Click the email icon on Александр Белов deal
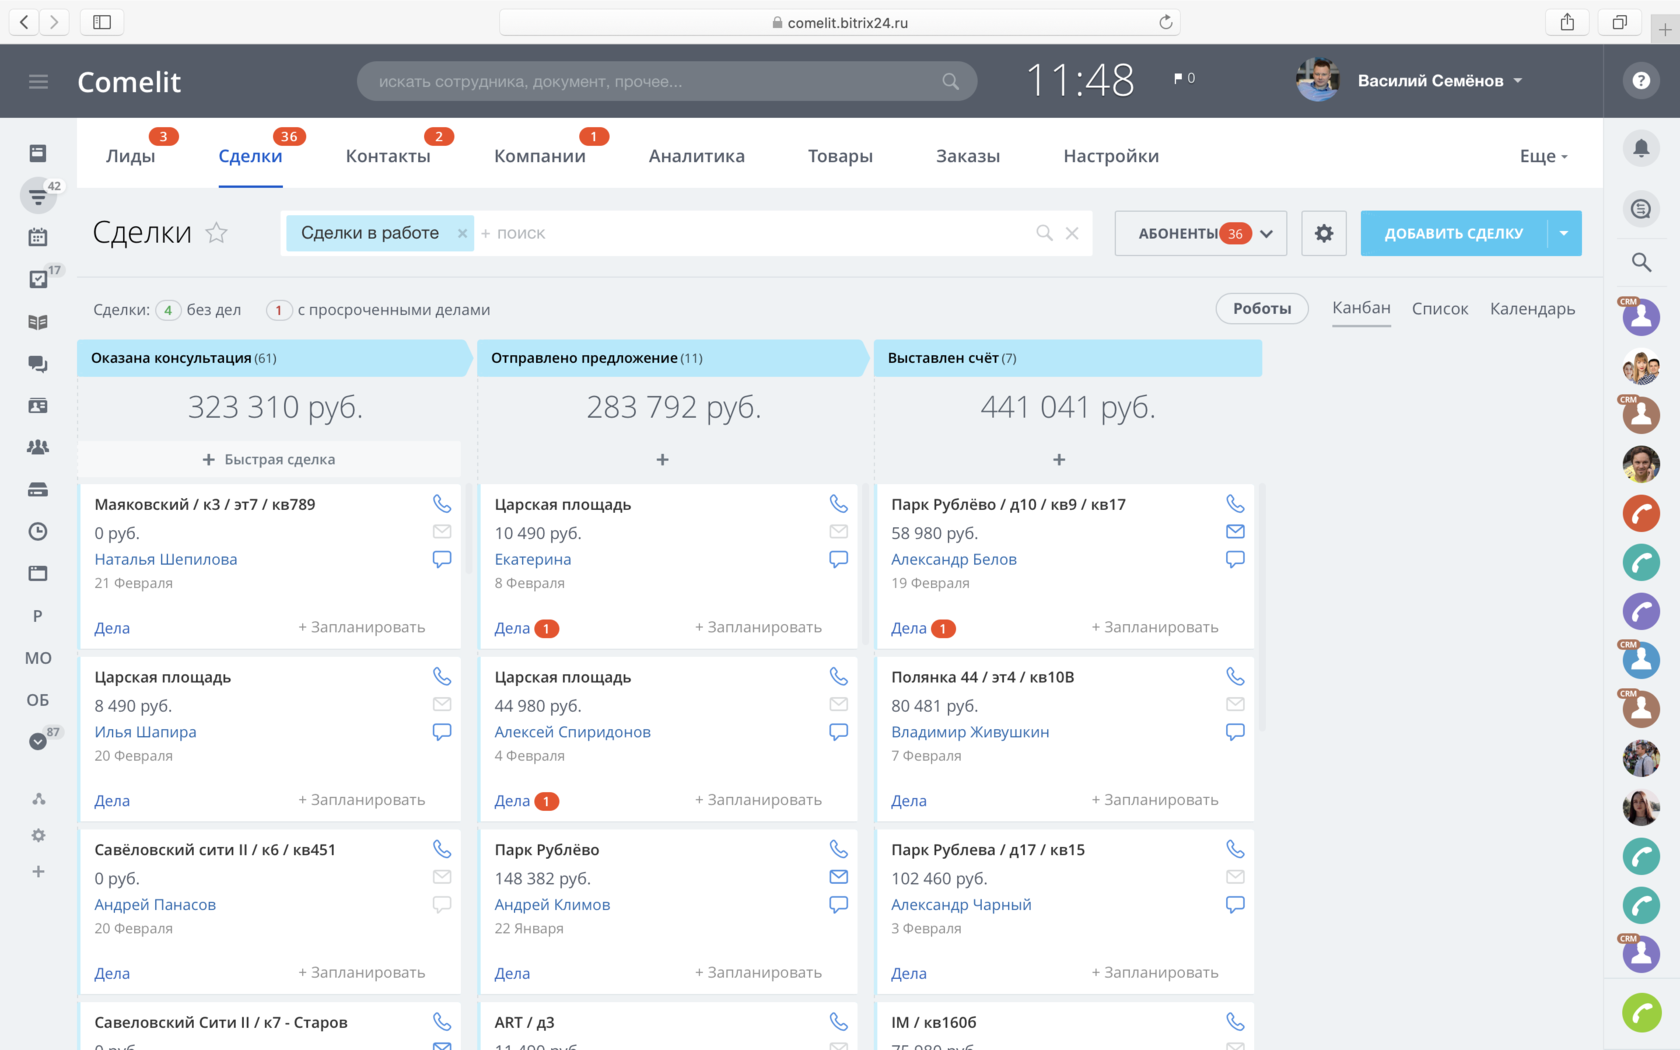 pyautogui.click(x=1236, y=532)
